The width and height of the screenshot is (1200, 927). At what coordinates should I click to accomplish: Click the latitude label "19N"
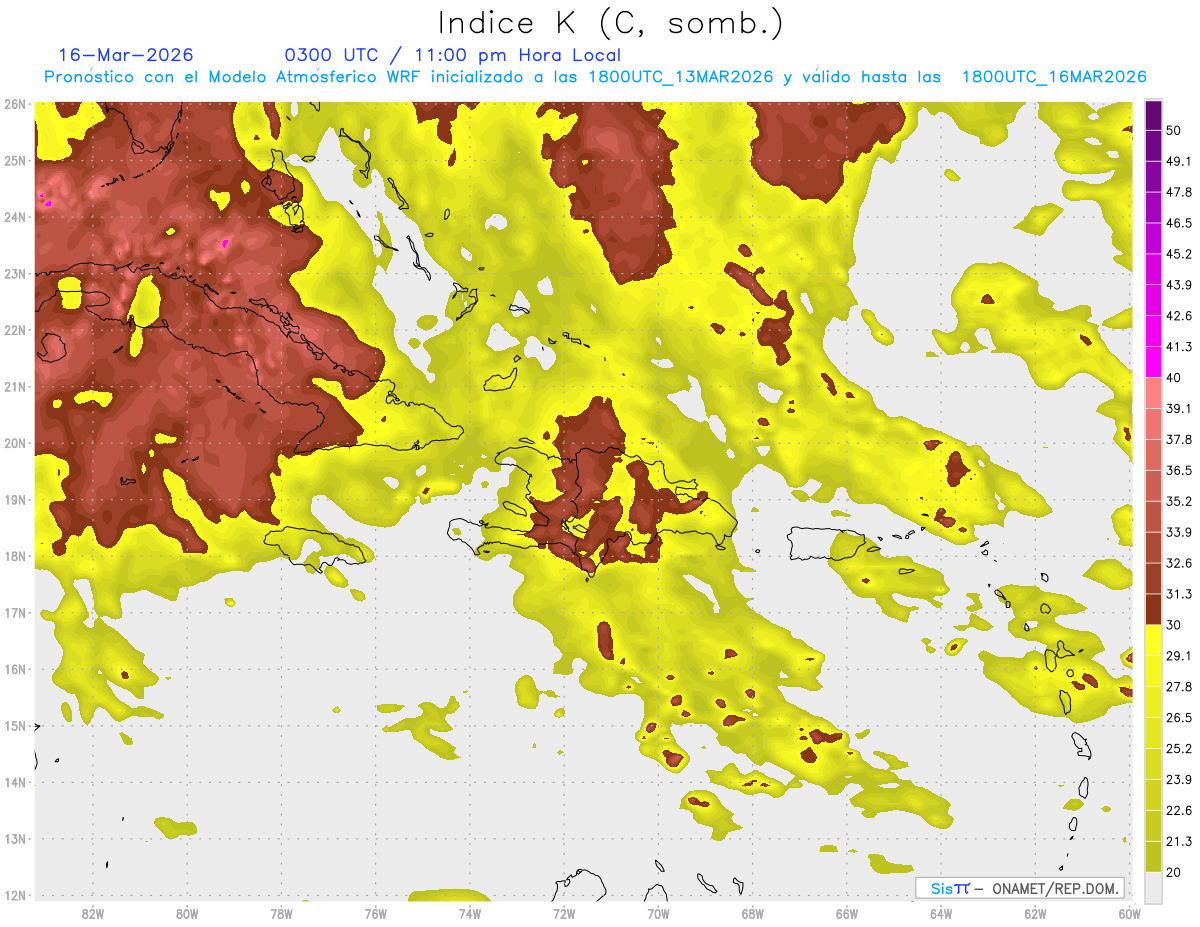tap(14, 500)
